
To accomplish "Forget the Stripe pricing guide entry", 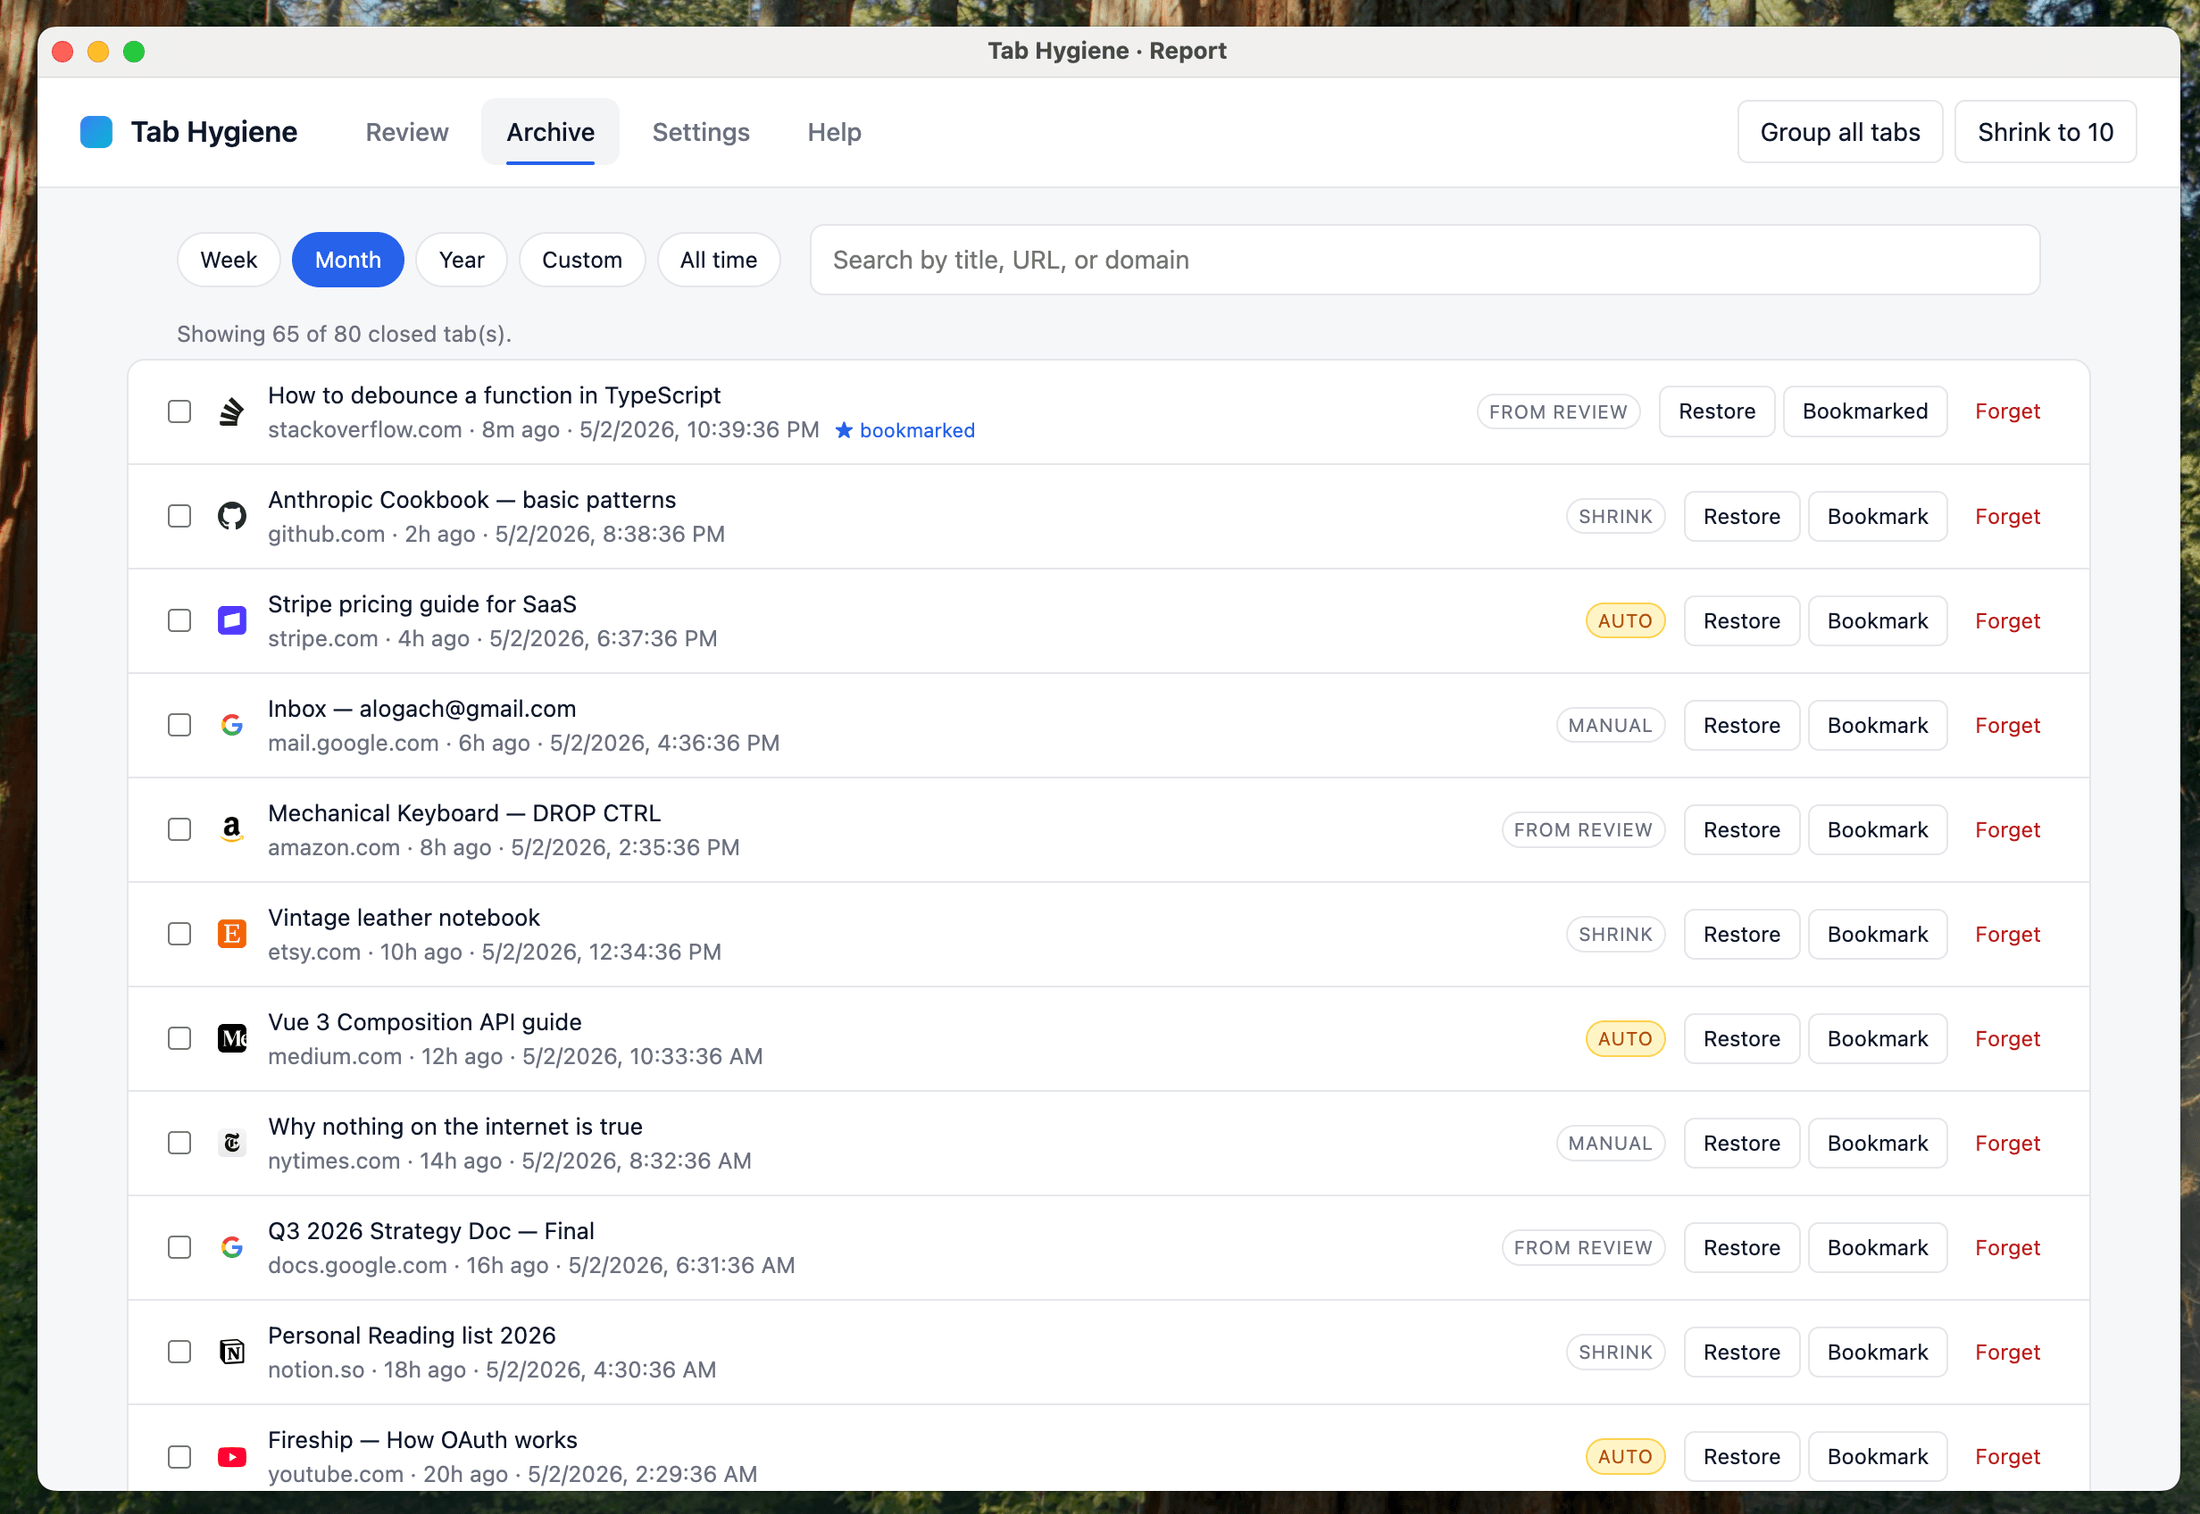I will coord(2007,621).
